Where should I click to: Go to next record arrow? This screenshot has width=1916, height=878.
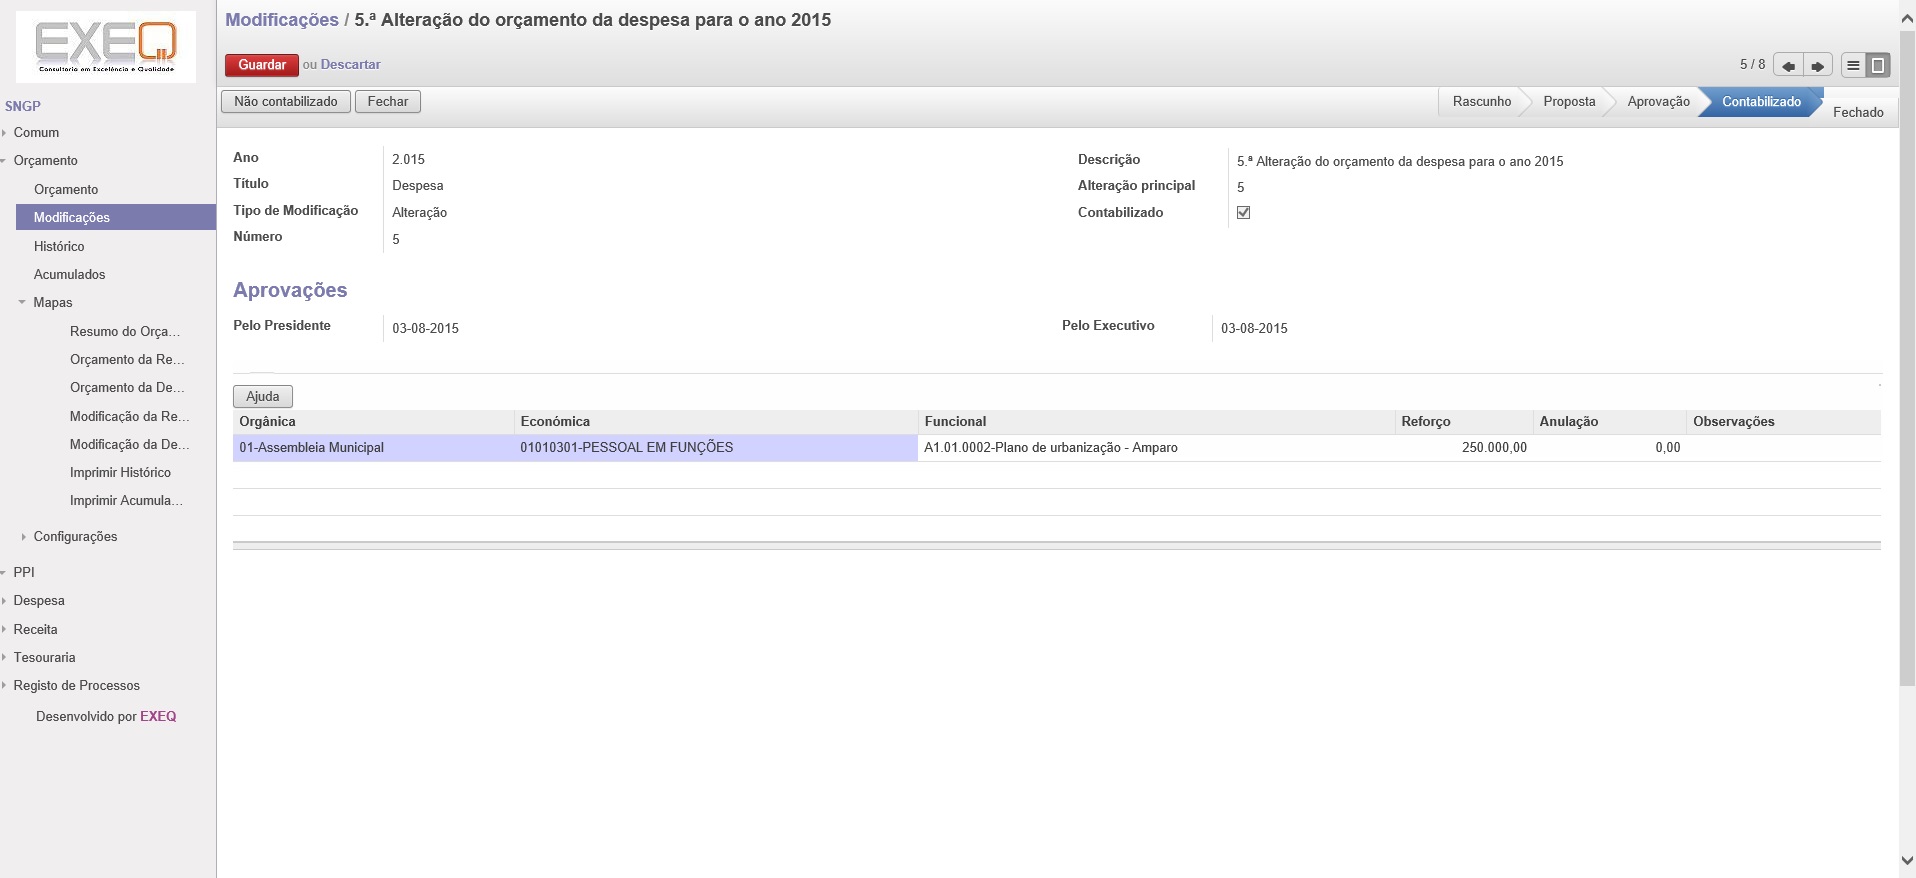click(1818, 66)
